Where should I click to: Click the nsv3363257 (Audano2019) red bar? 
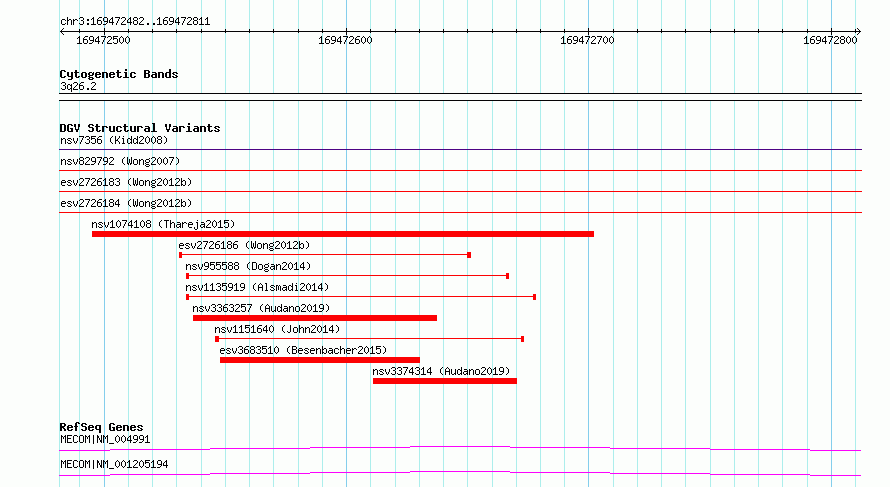315,318
